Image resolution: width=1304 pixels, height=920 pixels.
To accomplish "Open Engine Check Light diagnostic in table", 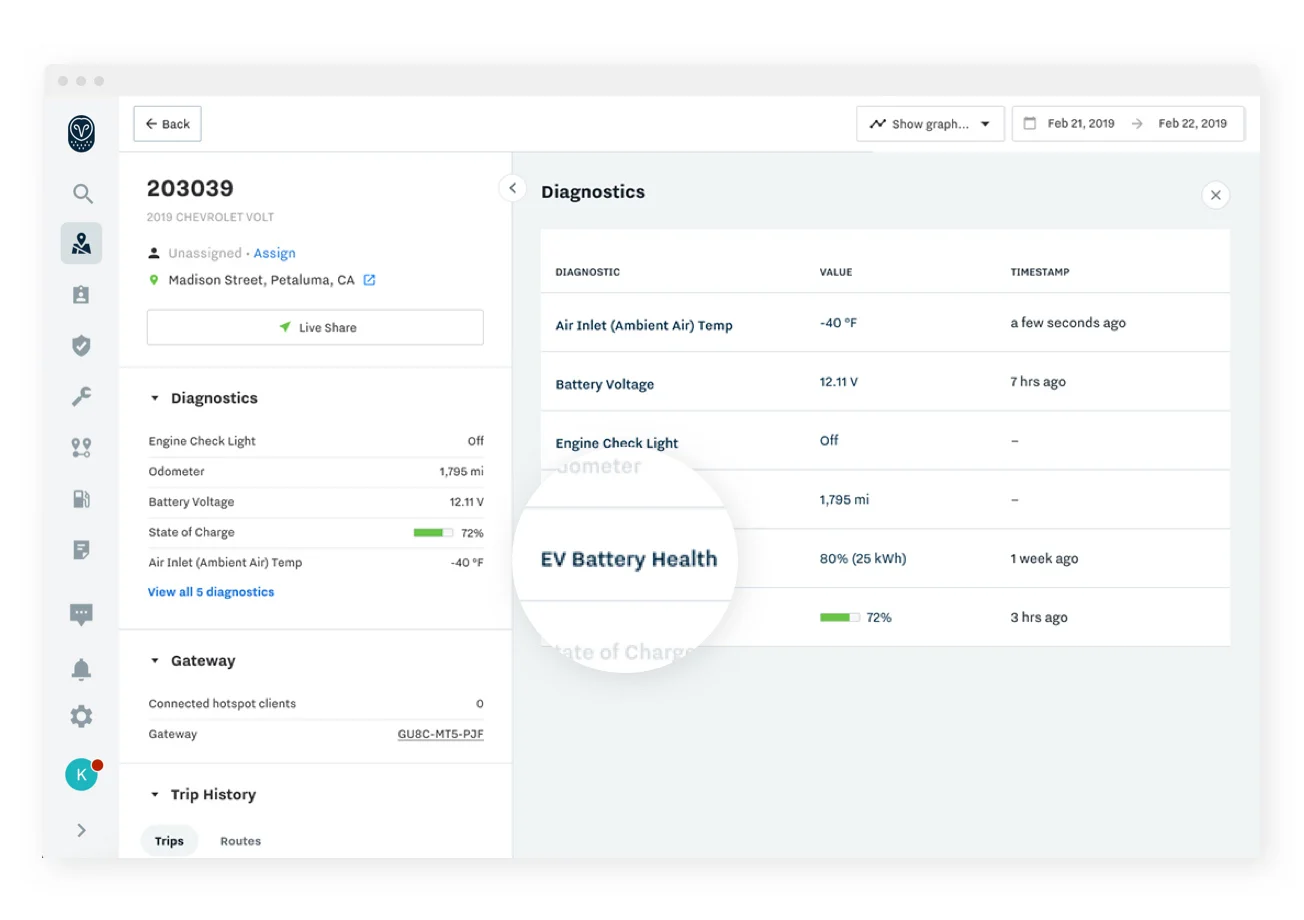I will [616, 443].
